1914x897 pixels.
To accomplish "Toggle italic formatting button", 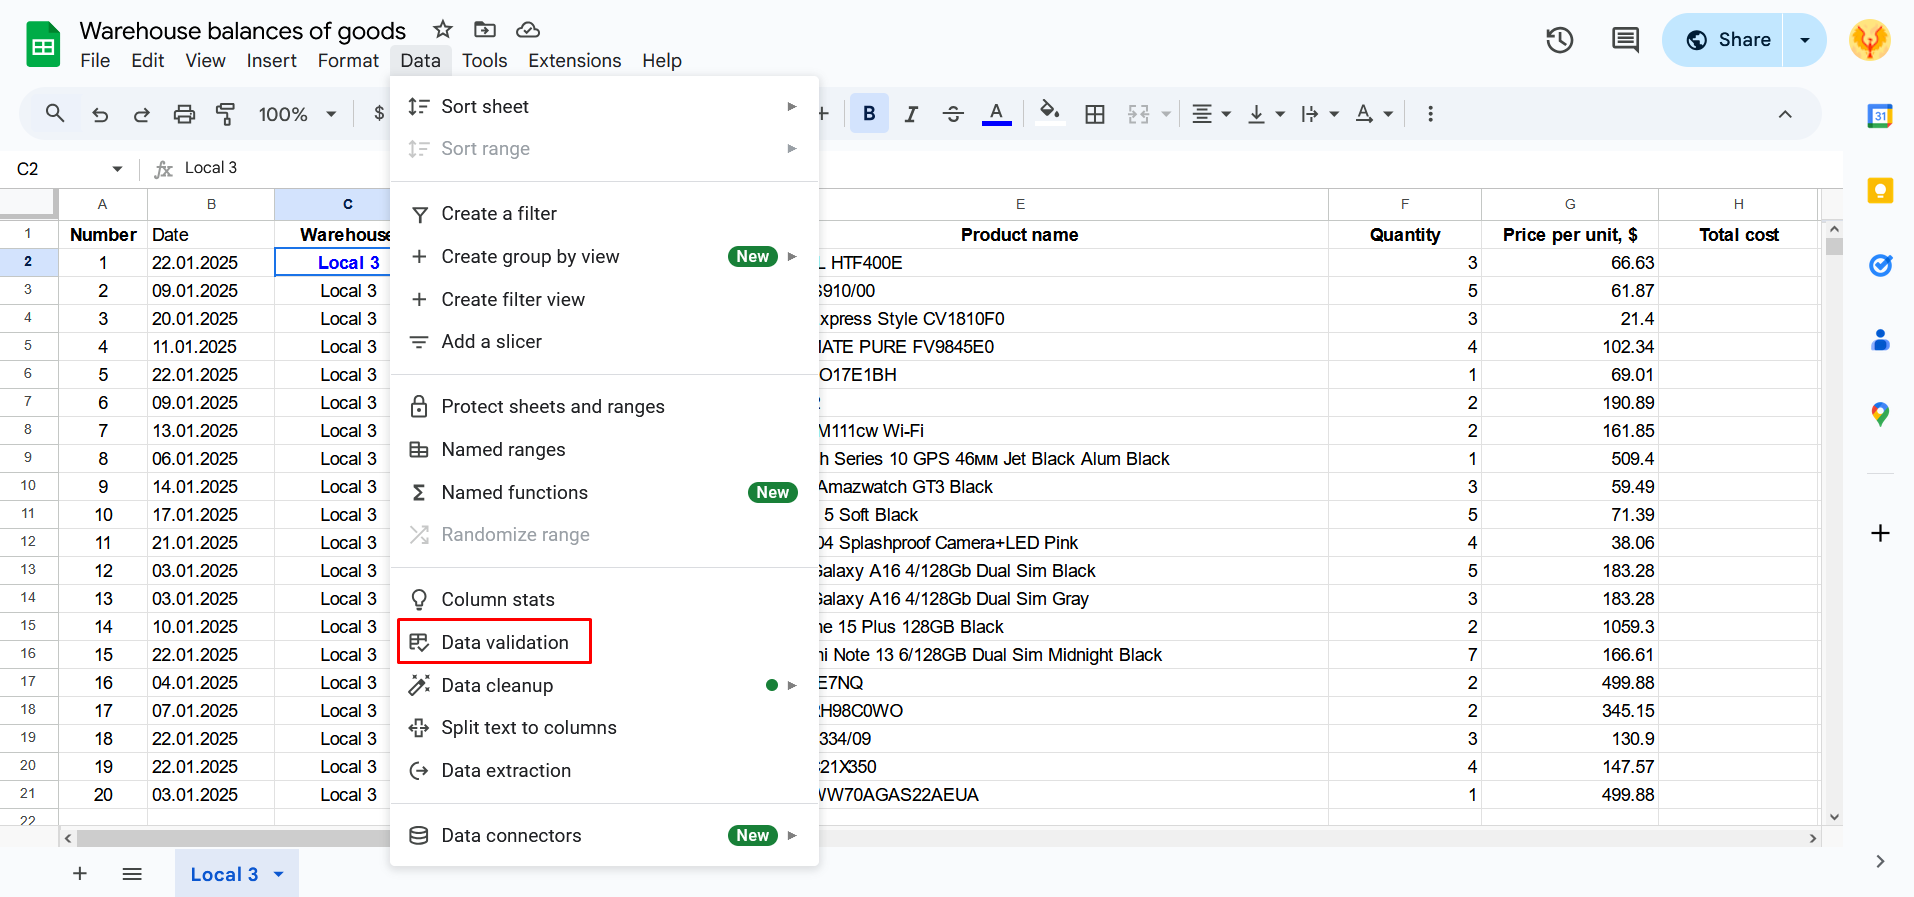I will [x=911, y=114].
